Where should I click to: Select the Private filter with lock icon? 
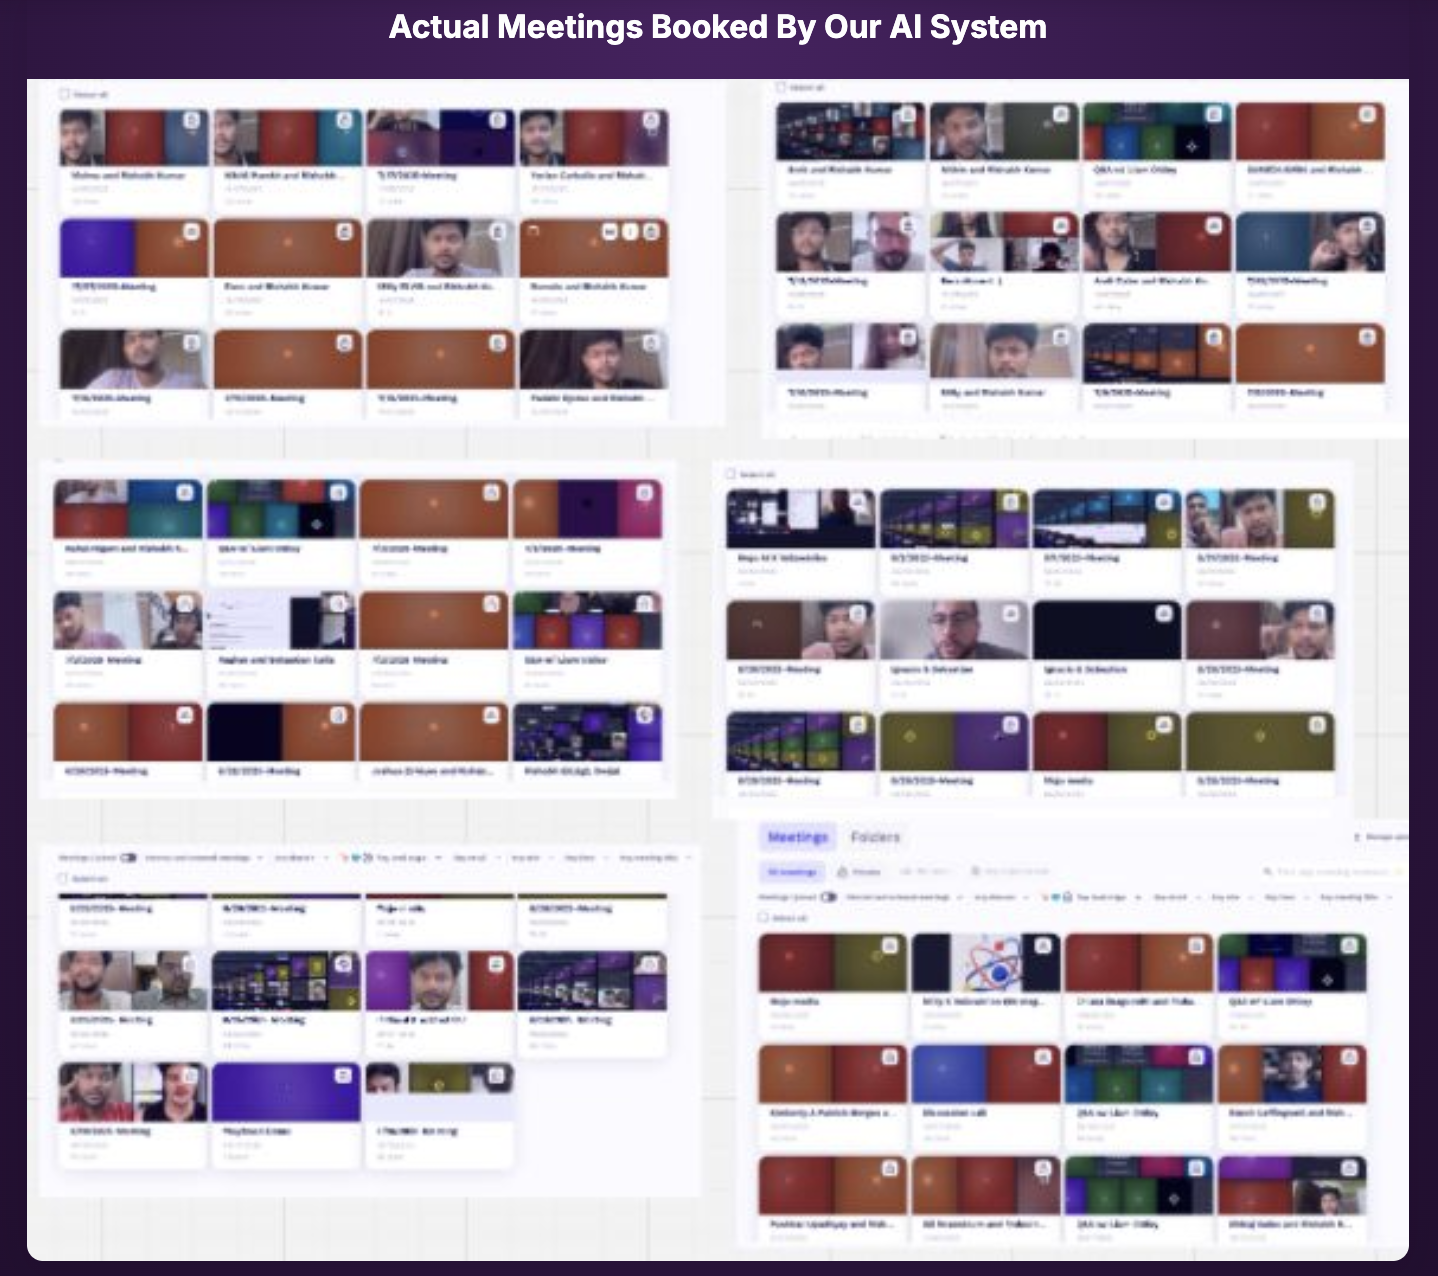click(x=860, y=871)
